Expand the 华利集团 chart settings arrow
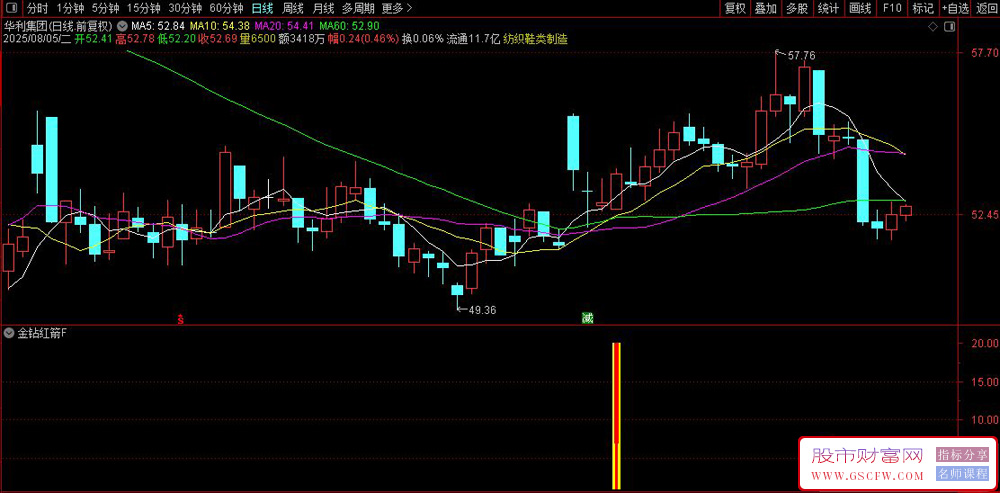Viewport: 1000px width, 493px height. tap(121, 27)
